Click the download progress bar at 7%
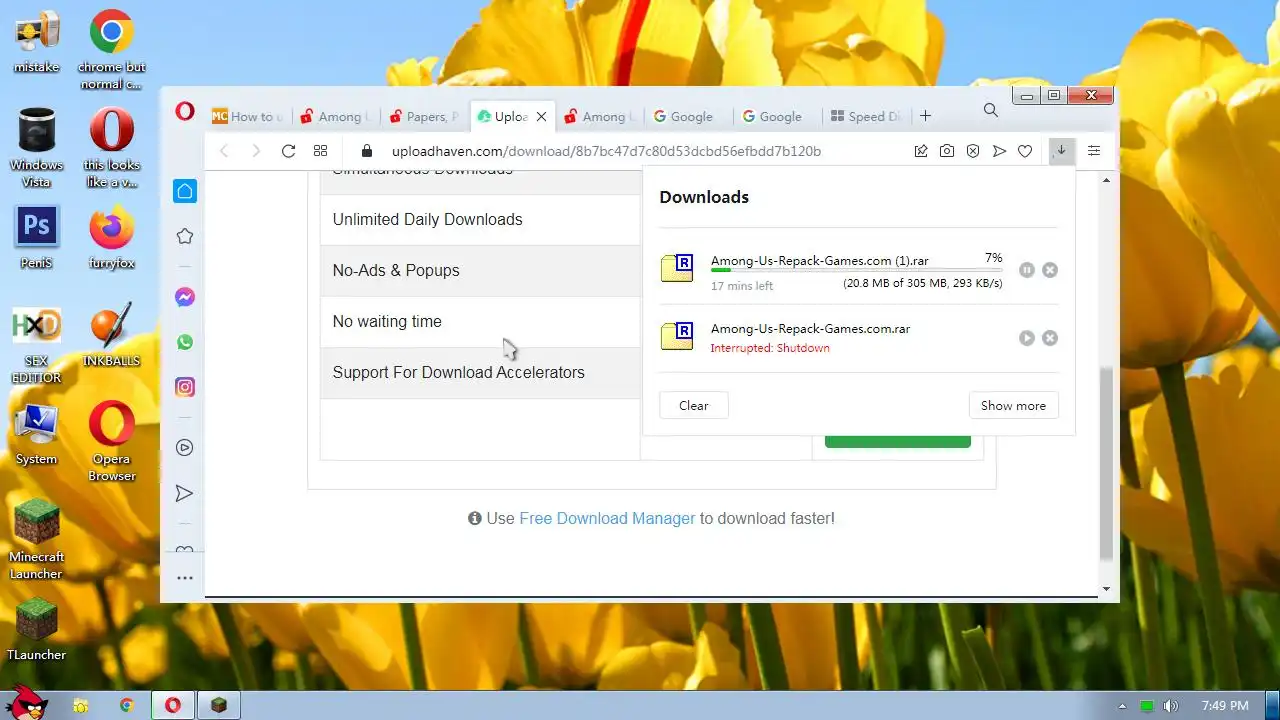This screenshot has height=720, width=1280. 856,271
